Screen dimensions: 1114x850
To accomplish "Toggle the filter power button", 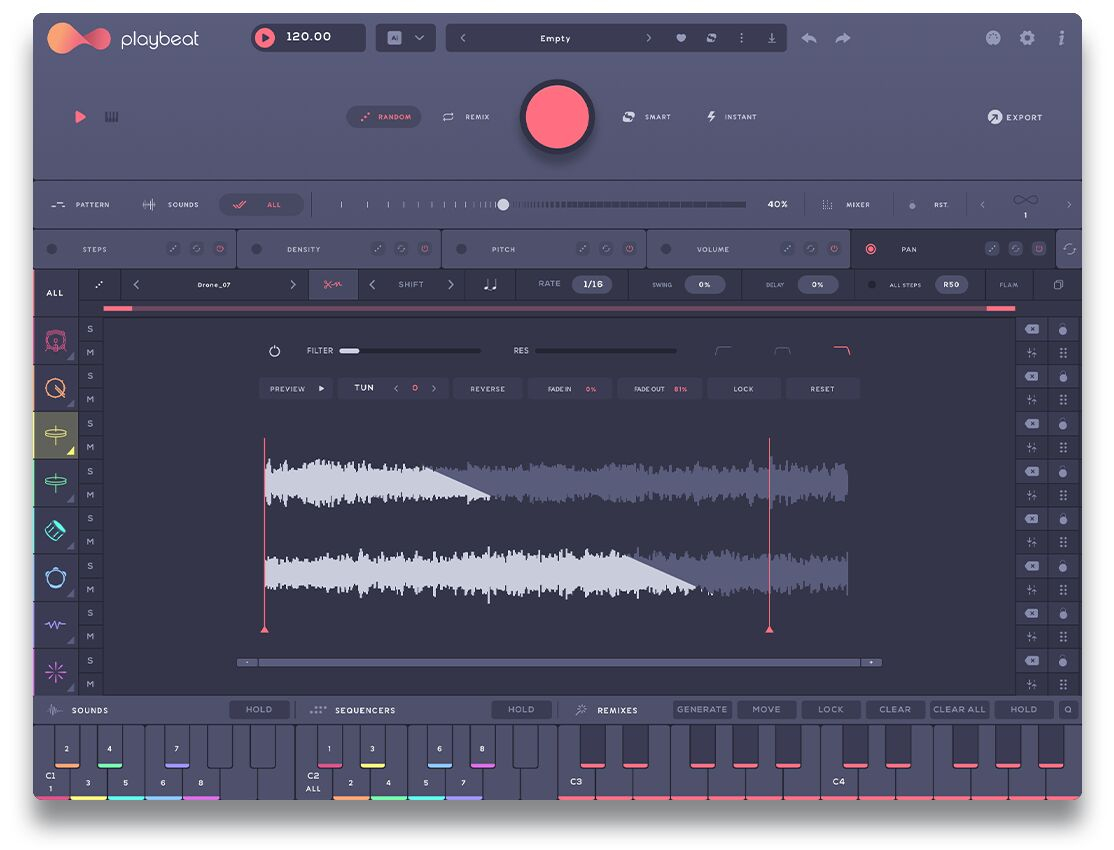I will 275,351.
